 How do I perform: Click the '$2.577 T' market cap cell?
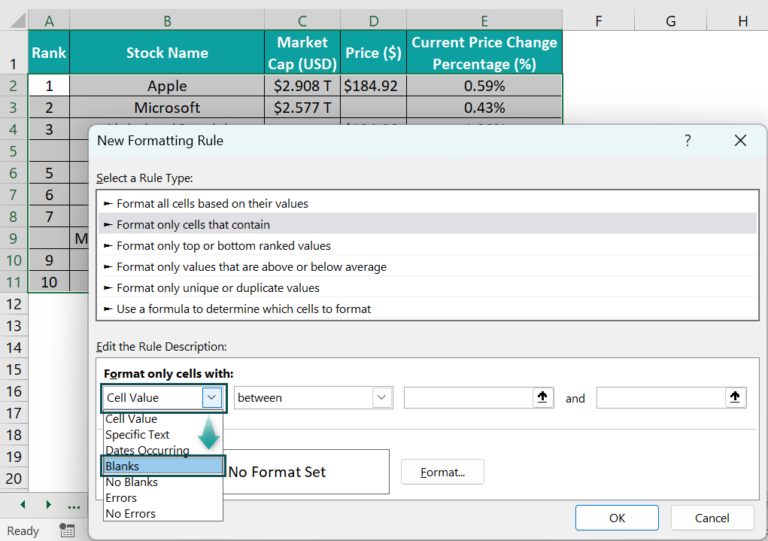[x=302, y=107]
